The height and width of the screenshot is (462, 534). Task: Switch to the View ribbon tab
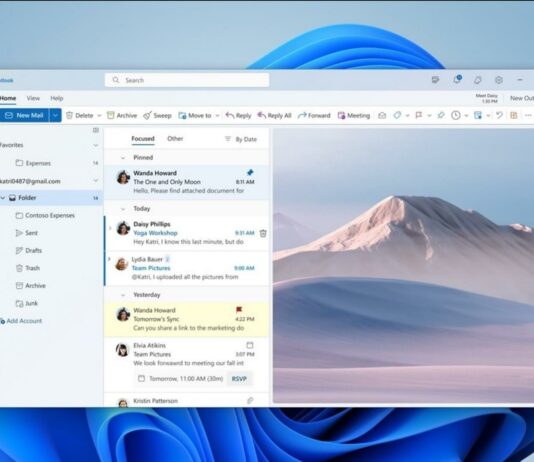point(33,98)
